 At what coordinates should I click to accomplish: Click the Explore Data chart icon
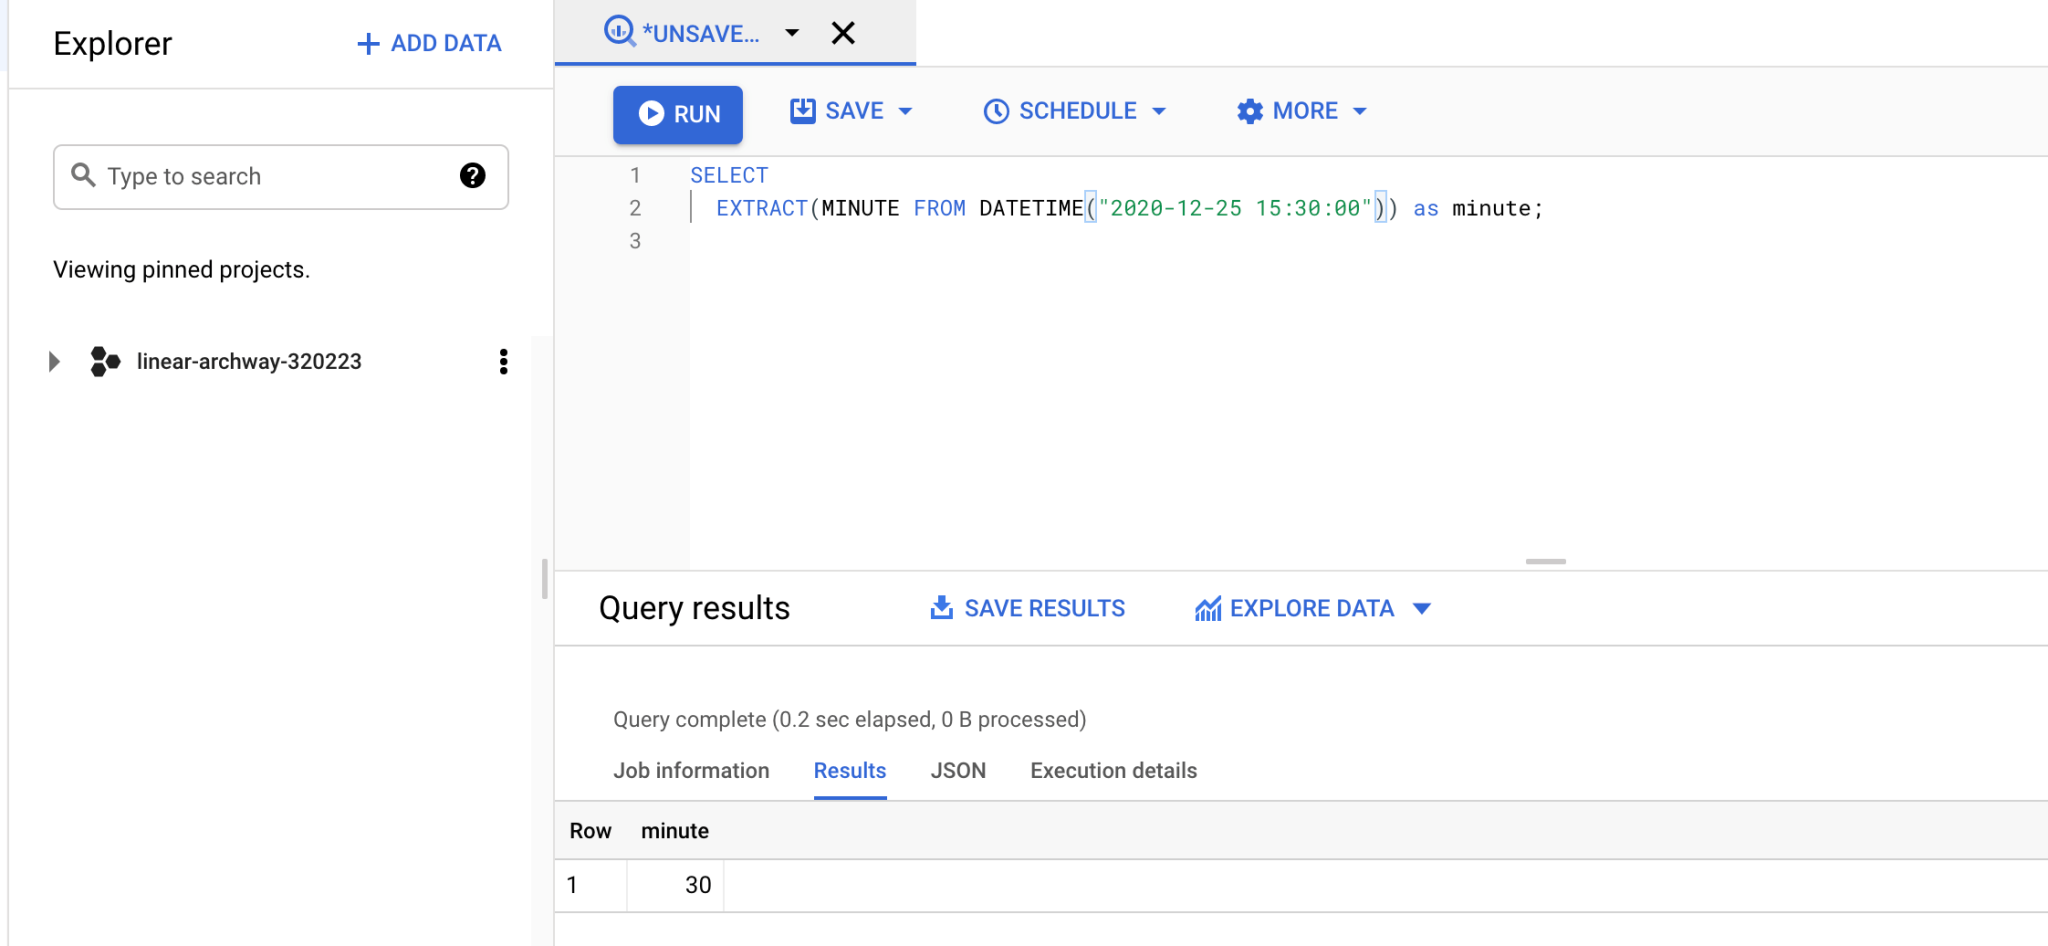coord(1208,608)
